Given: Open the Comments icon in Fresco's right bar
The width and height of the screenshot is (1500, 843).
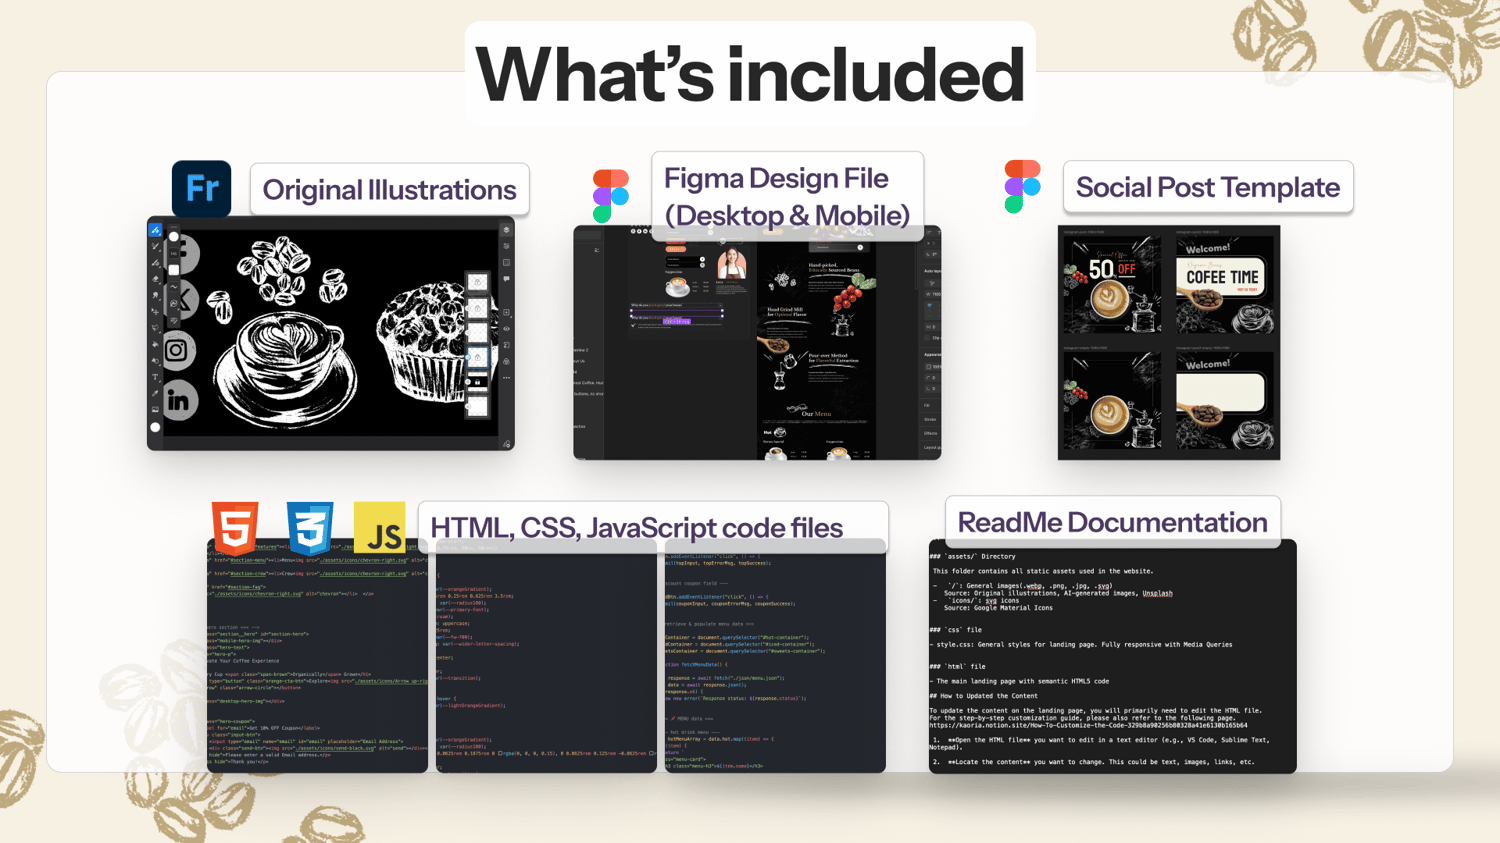Looking at the screenshot, I should click(506, 279).
